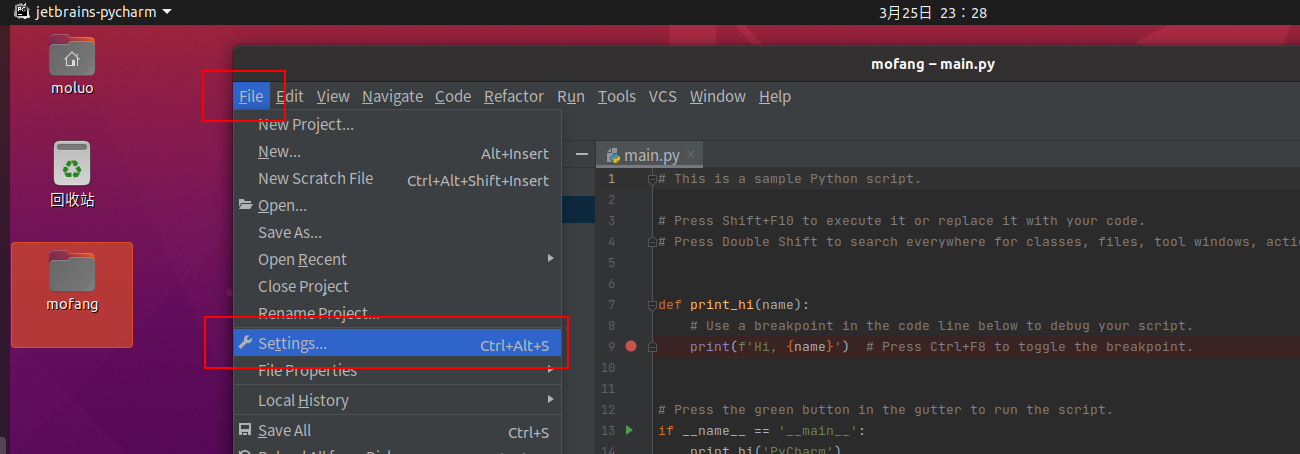The width and height of the screenshot is (1300, 454).
Task: Select New Scratch File entry
Action: [397, 179]
